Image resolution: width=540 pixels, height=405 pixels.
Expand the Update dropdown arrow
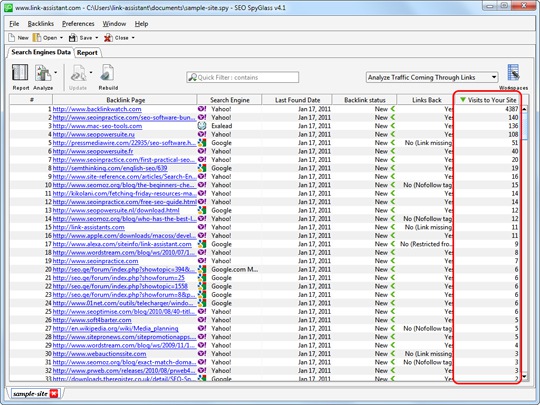coord(91,72)
